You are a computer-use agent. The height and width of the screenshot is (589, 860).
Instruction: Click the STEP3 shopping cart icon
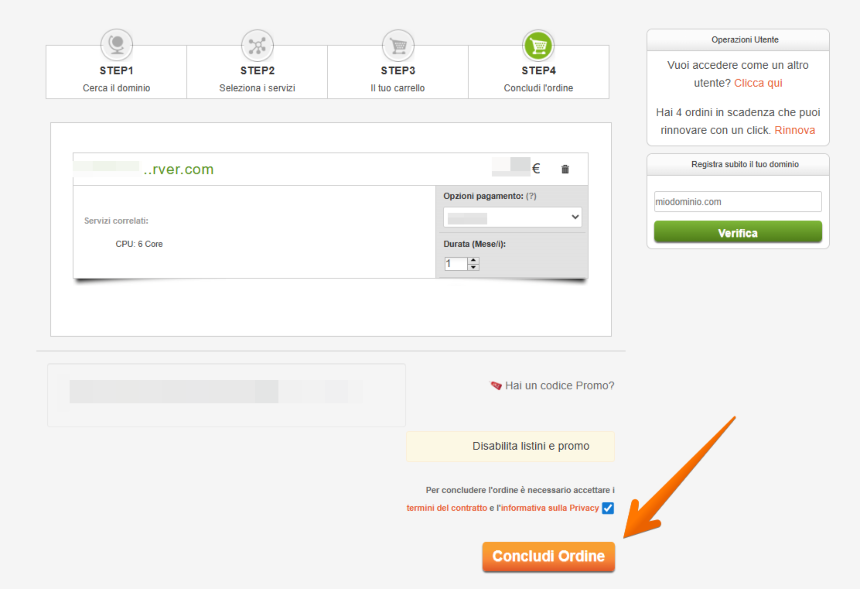click(398, 45)
